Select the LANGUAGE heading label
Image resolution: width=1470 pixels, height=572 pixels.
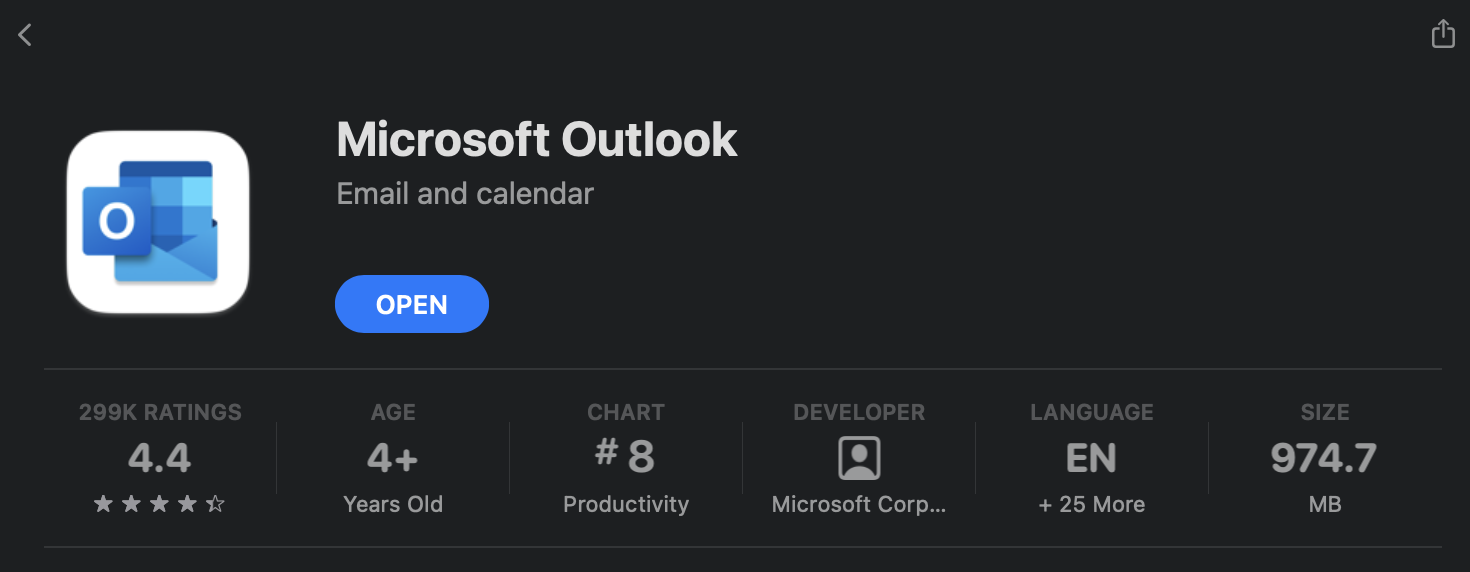click(1092, 412)
